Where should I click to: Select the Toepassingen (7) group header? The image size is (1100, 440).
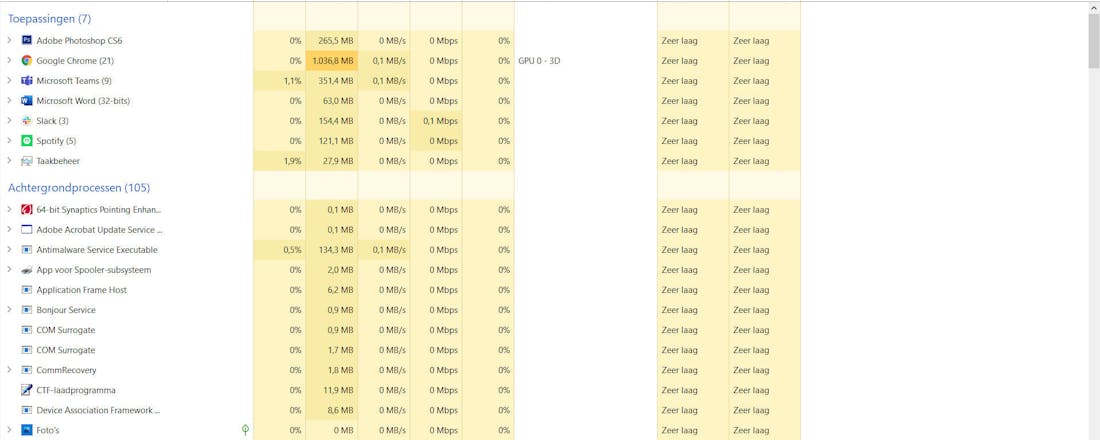49,19
